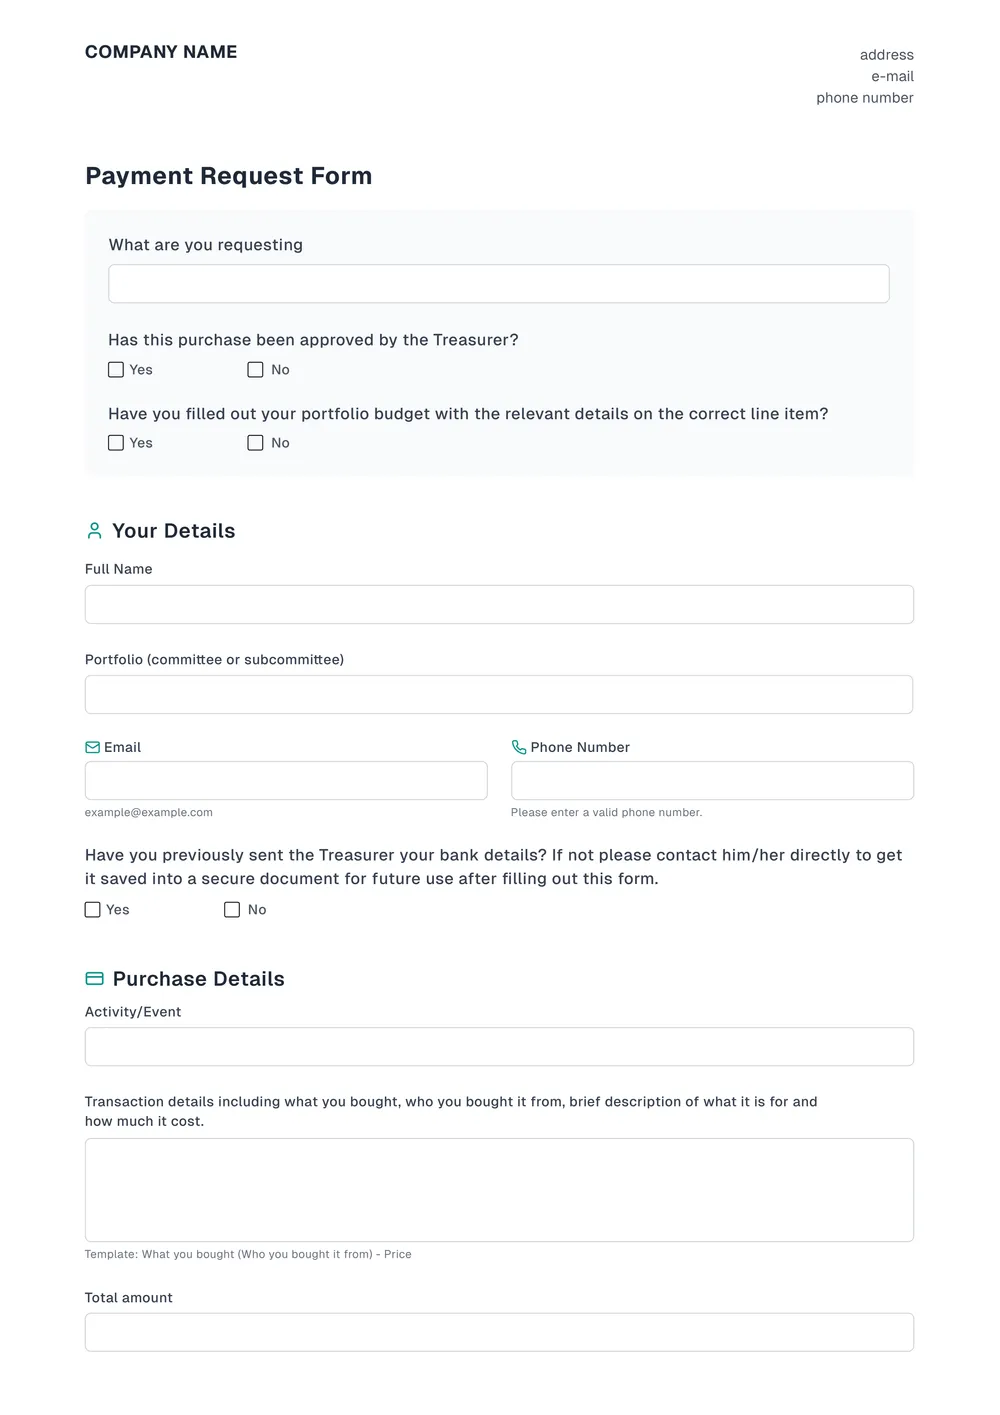Click the transaction details text area
The width and height of the screenshot is (1000, 1415).
click(x=499, y=1189)
